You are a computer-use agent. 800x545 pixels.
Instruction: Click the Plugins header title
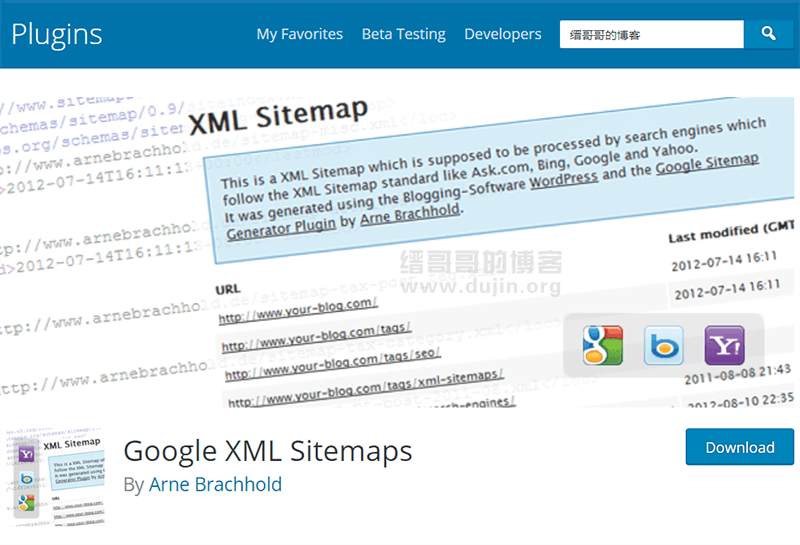tap(57, 35)
